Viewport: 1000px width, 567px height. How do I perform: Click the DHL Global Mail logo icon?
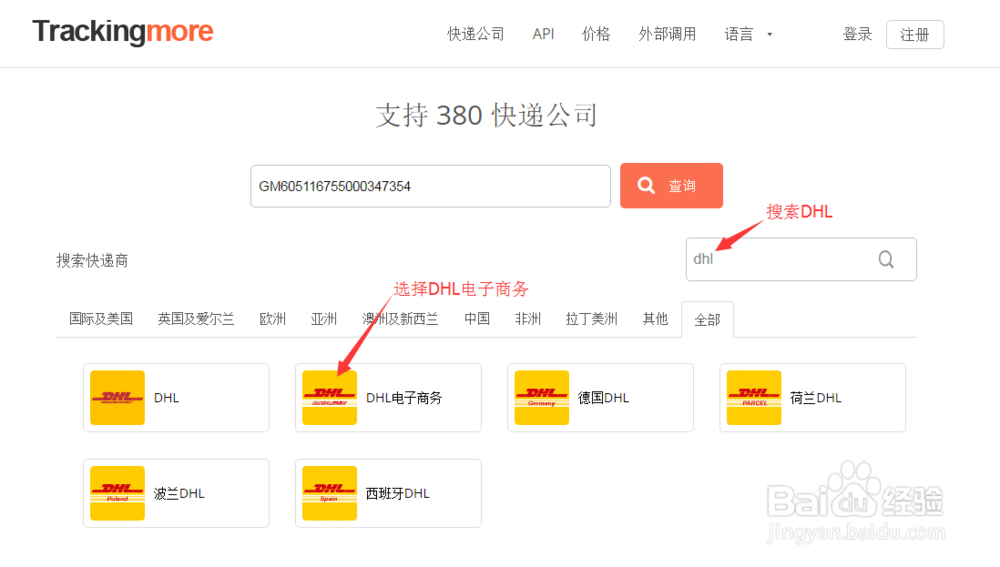coord(329,397)
